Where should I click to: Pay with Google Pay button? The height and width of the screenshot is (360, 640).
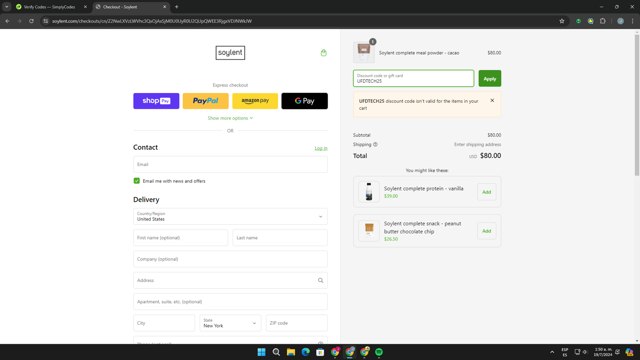pyautogui.click(x=304, y=101)
